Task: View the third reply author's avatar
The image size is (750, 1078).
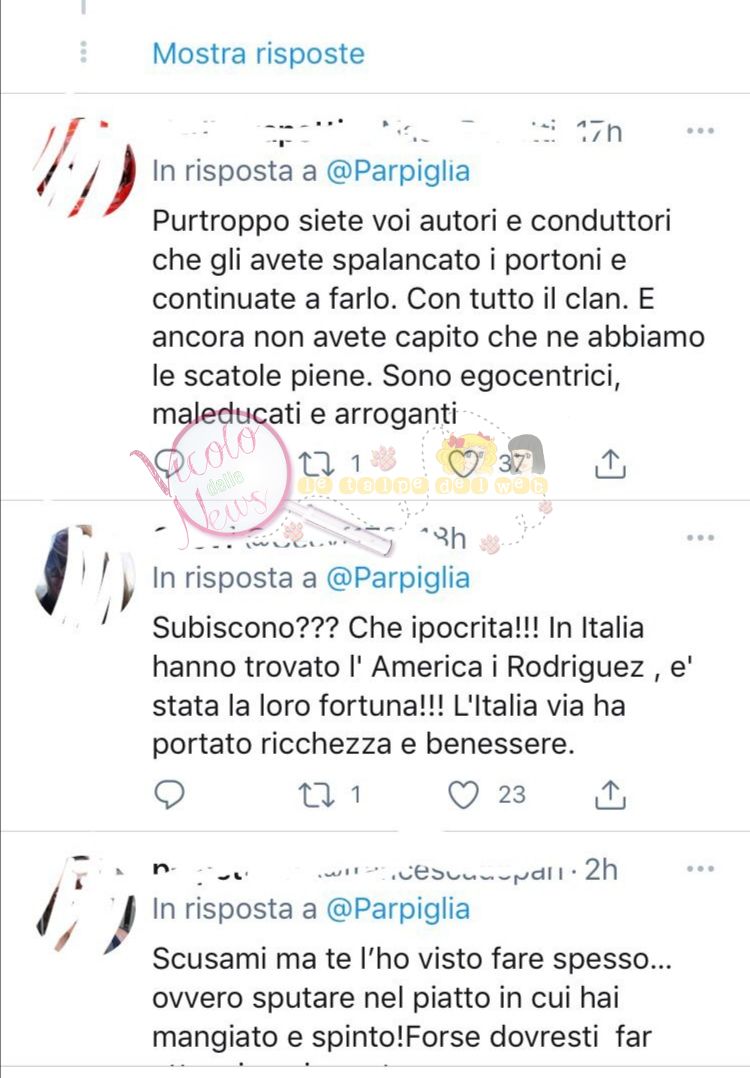Action: 85,905
